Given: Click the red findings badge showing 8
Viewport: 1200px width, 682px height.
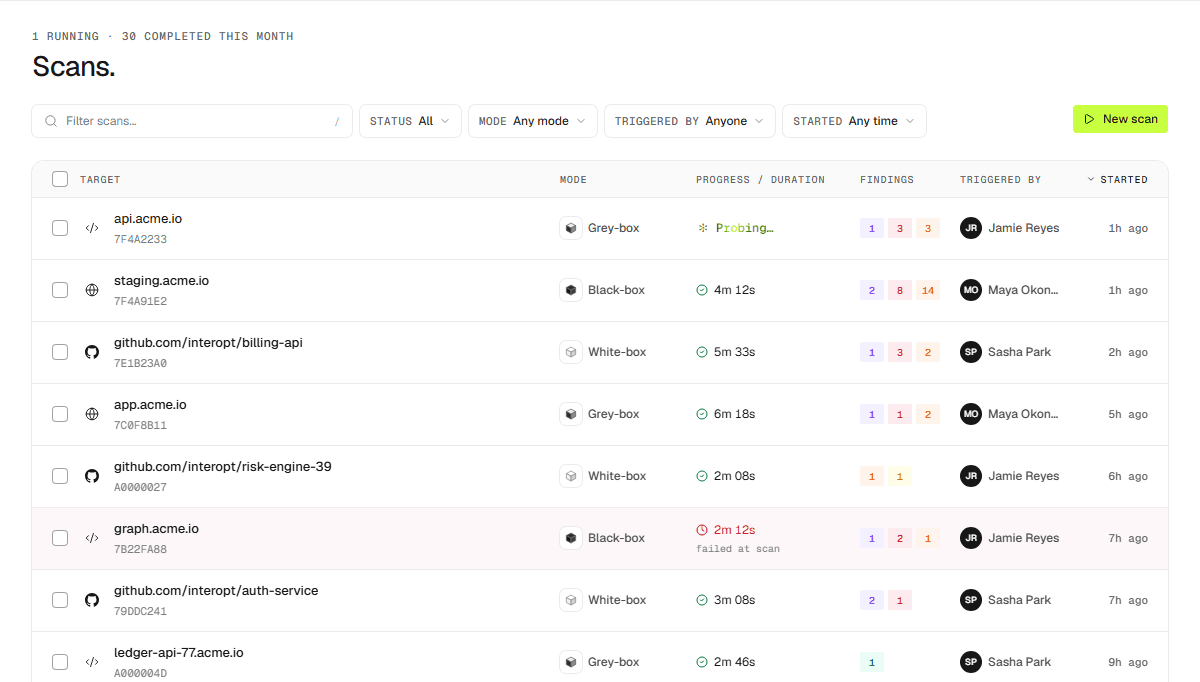Looking at the screenshot, I should (x=900, y=290).
